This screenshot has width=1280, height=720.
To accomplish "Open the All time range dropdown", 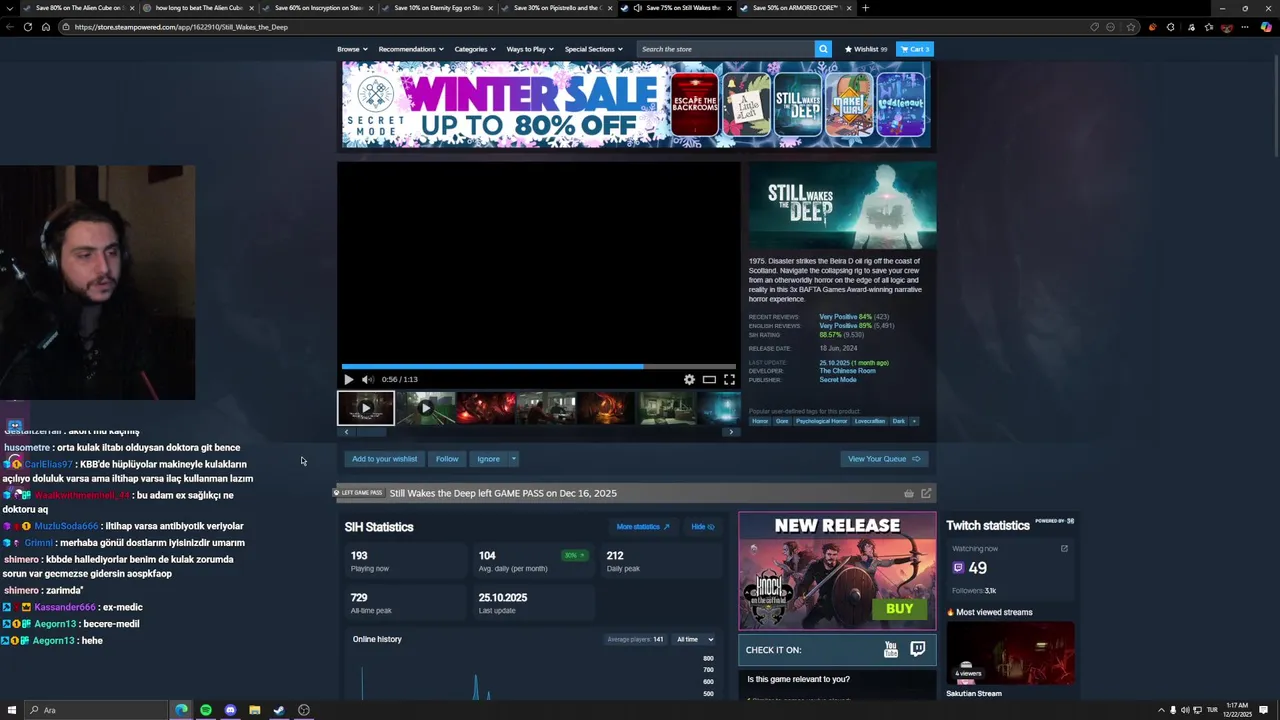I will [694, 639].
